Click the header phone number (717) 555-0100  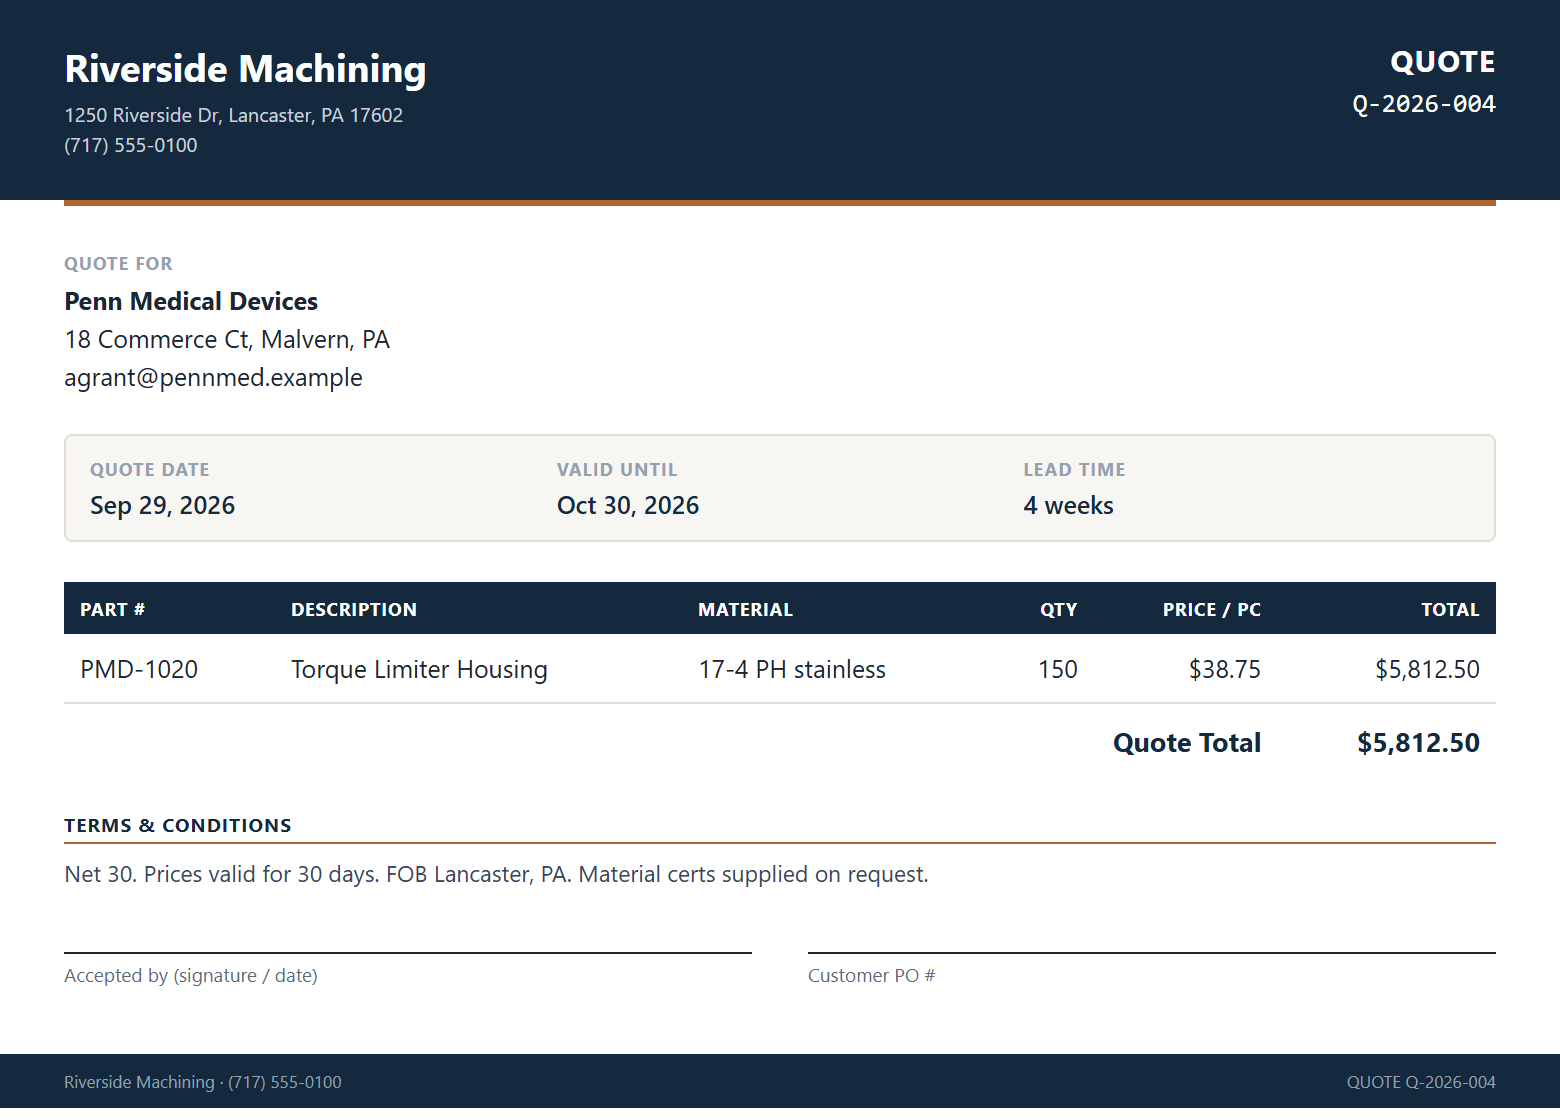tap(131, 145)
